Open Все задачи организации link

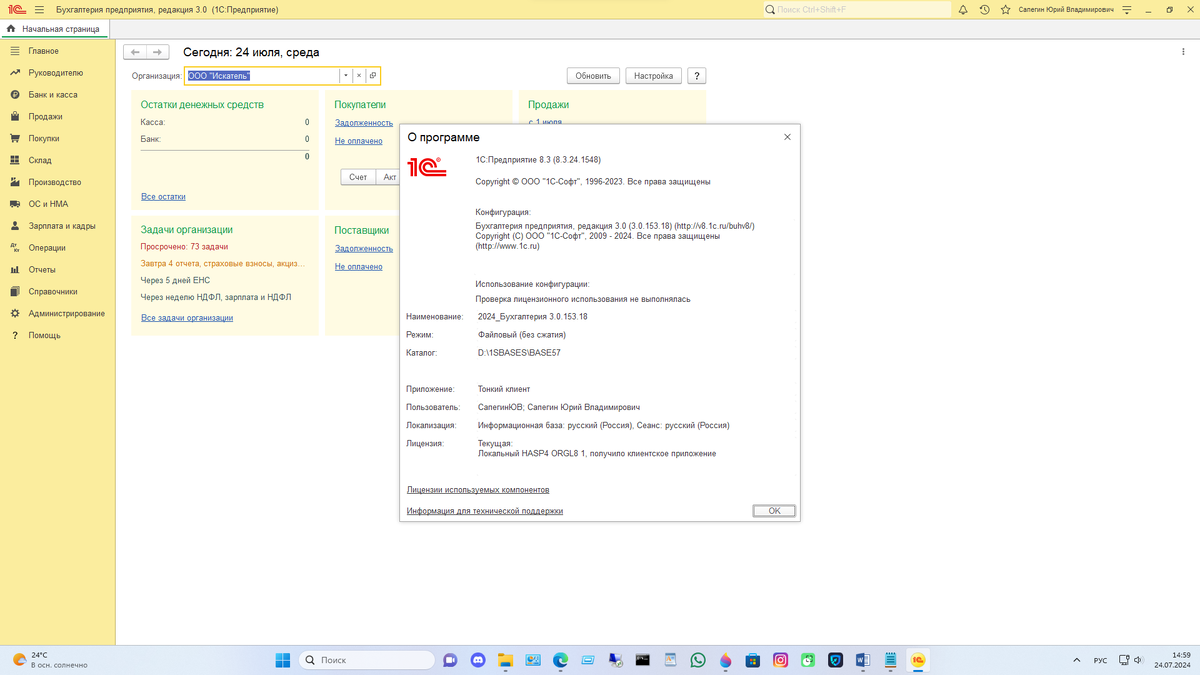coord(187,318)
